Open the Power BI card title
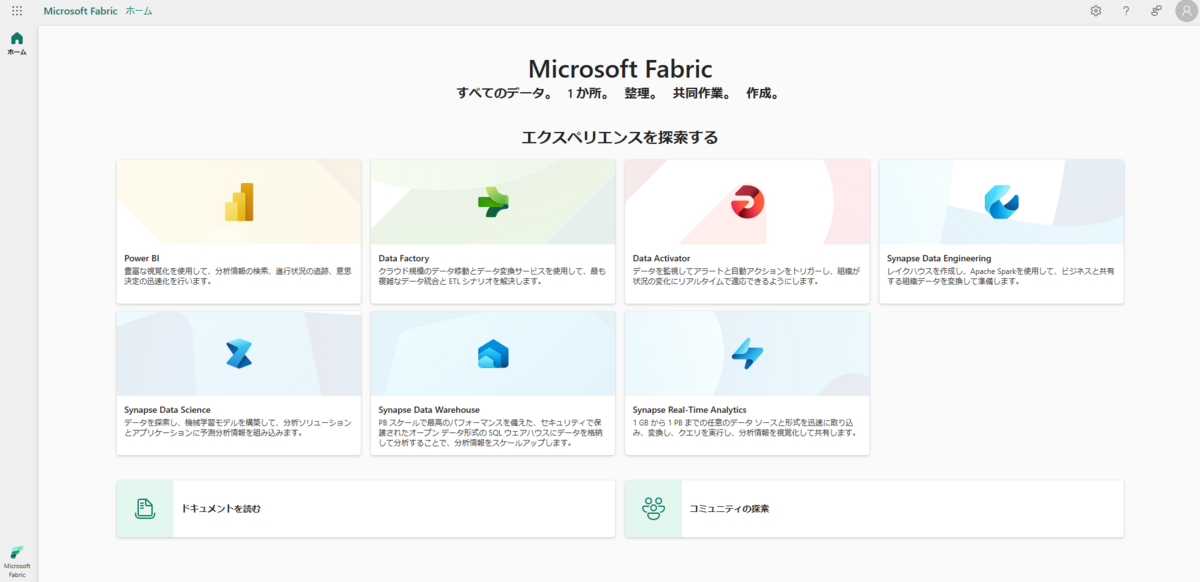1200x582 pixels. pos(141,258)
